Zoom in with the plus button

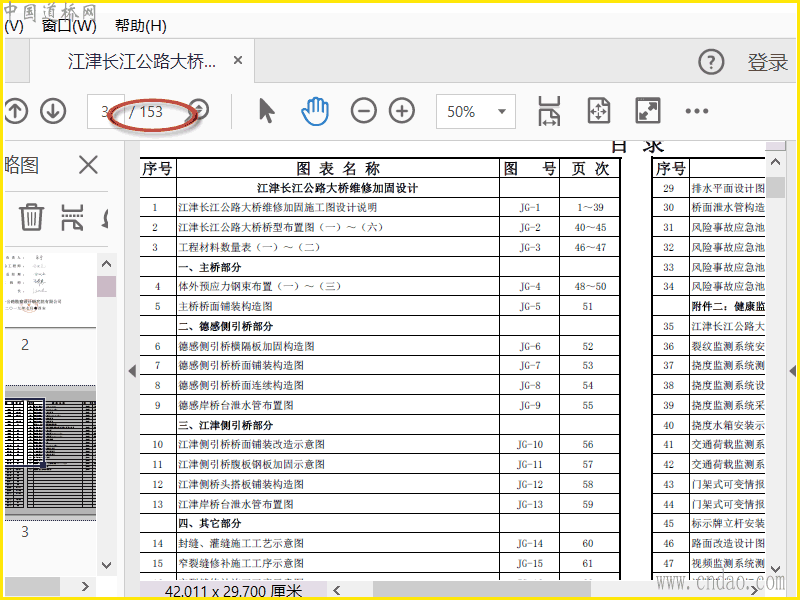tap(402, 111)
